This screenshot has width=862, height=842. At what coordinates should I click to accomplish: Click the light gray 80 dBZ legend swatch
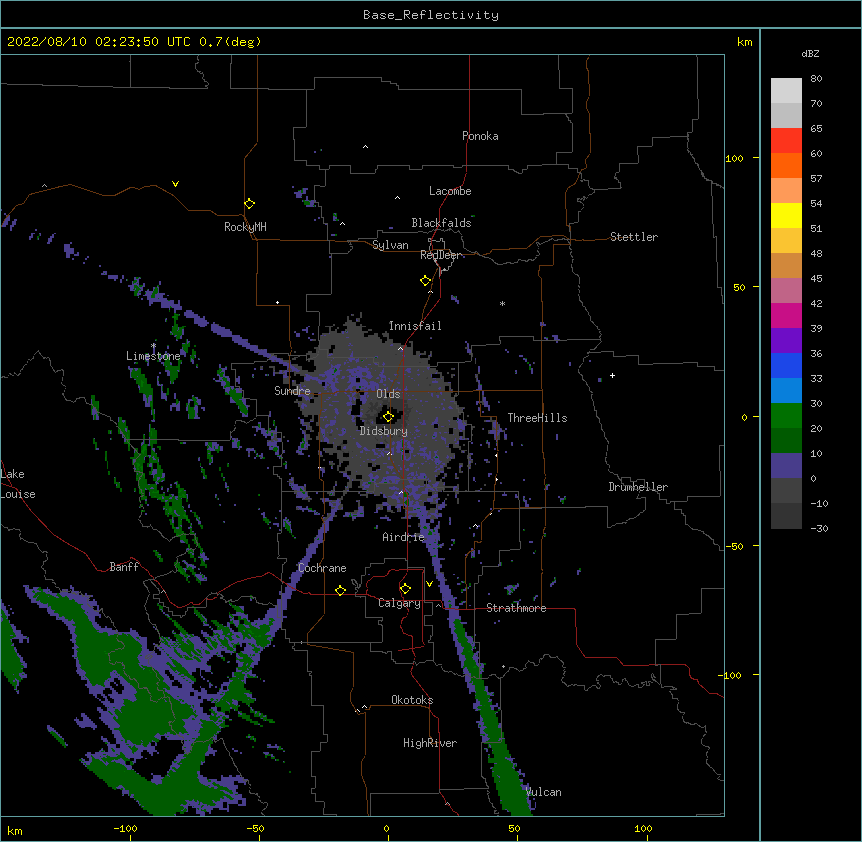click(786, 90)
